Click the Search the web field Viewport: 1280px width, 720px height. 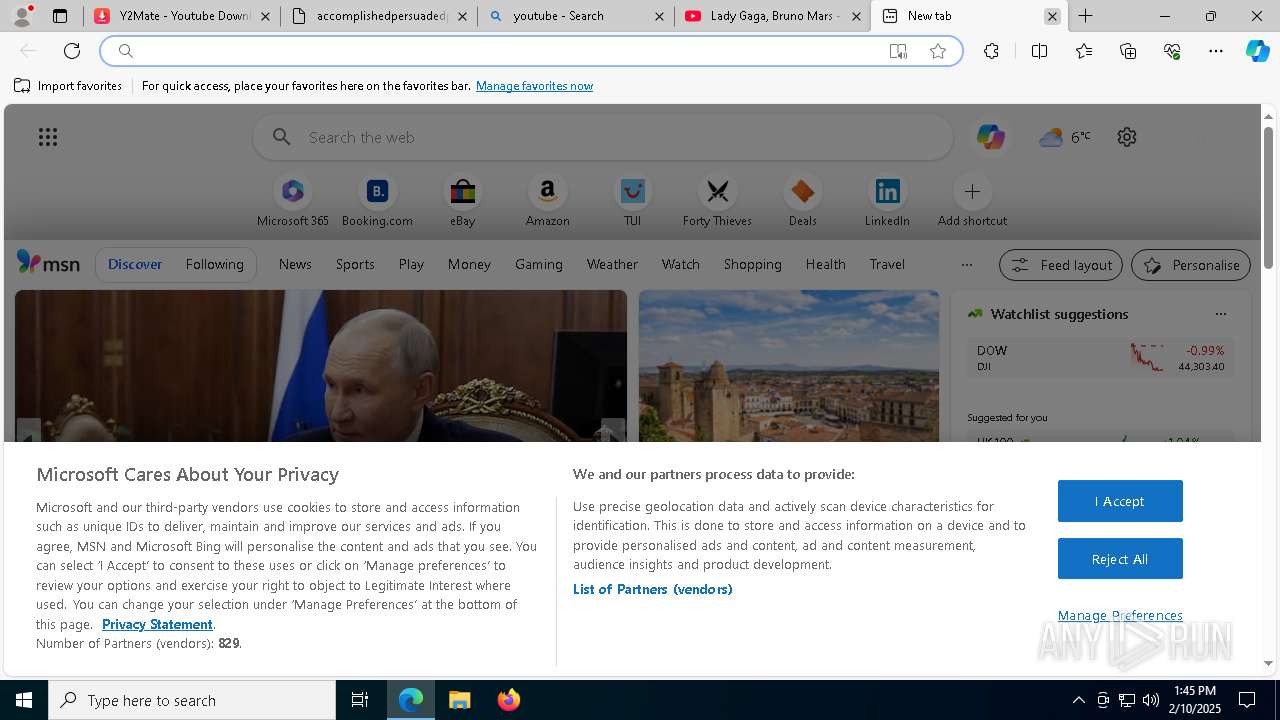(603, 137)
